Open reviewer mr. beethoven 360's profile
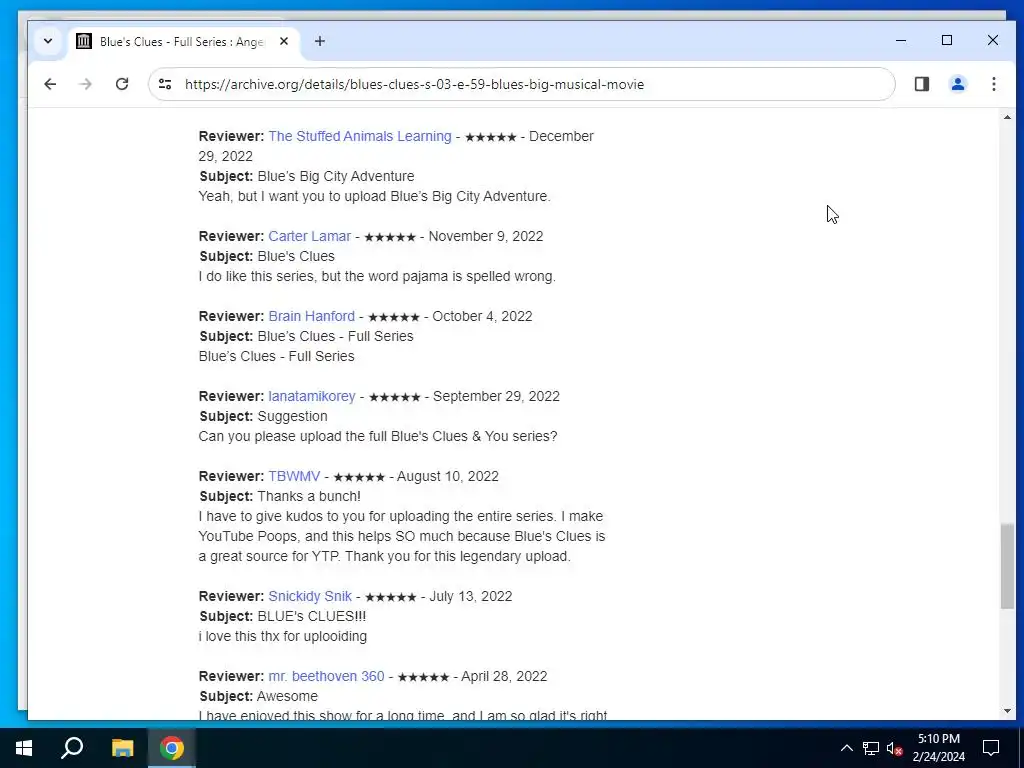 327,677
